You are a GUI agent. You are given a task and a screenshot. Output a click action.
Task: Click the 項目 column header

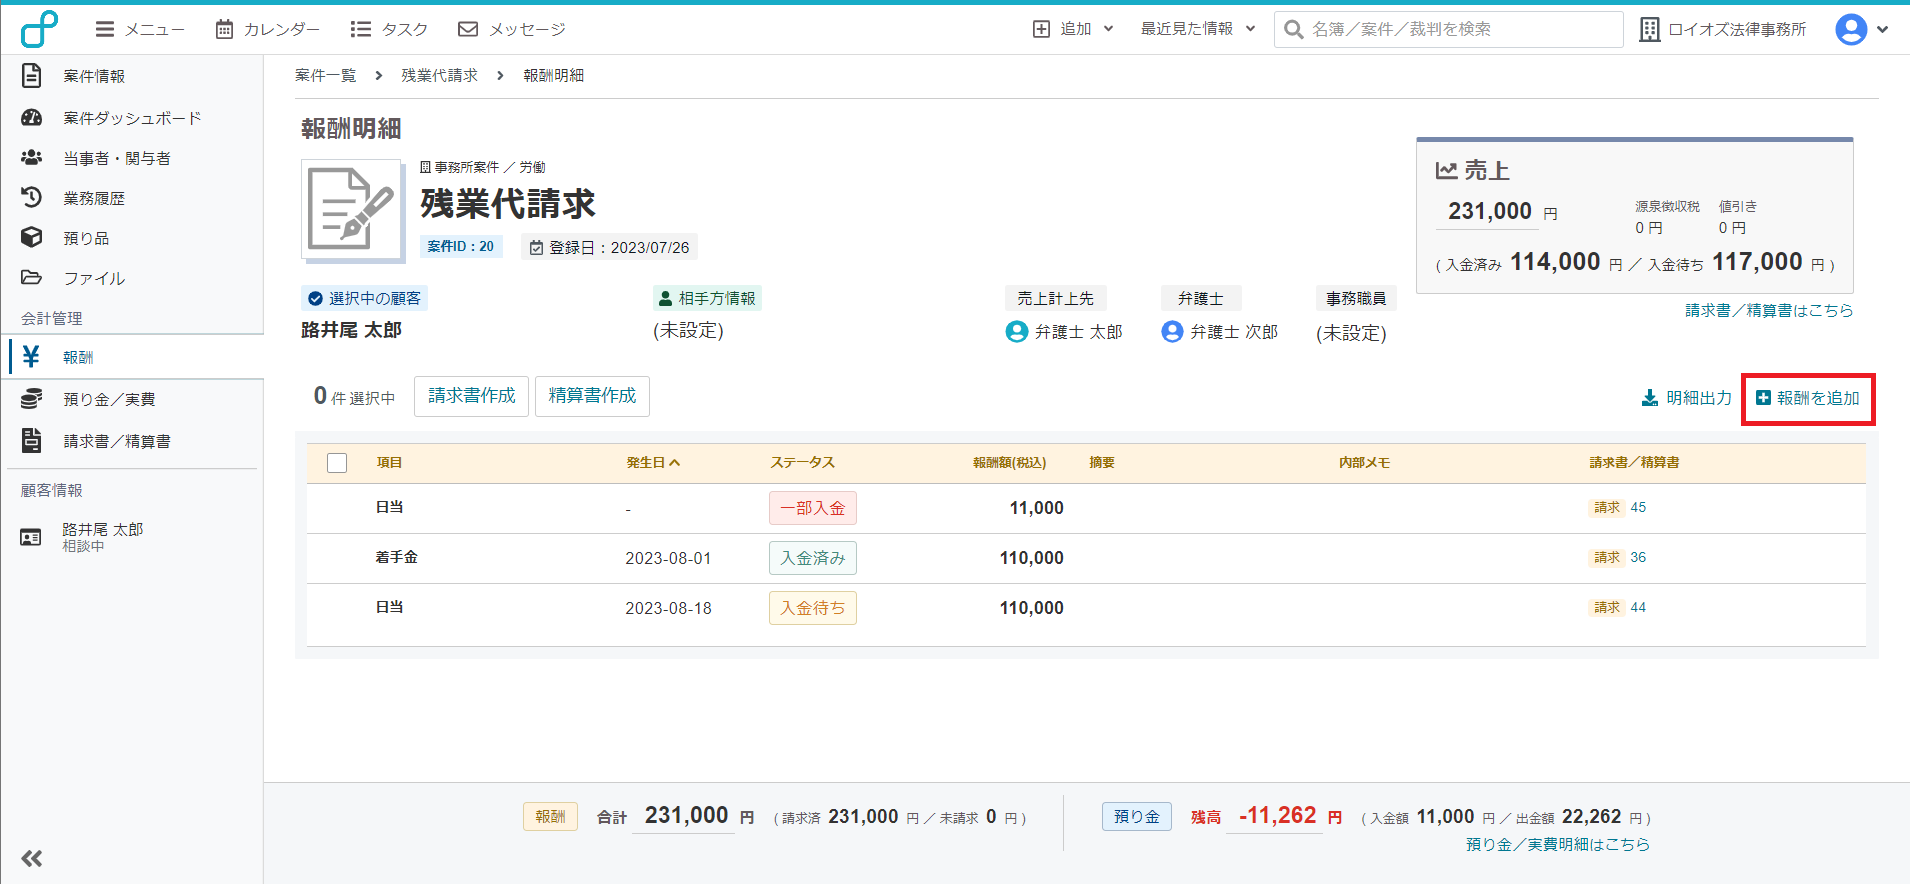(x=389, y=462)
